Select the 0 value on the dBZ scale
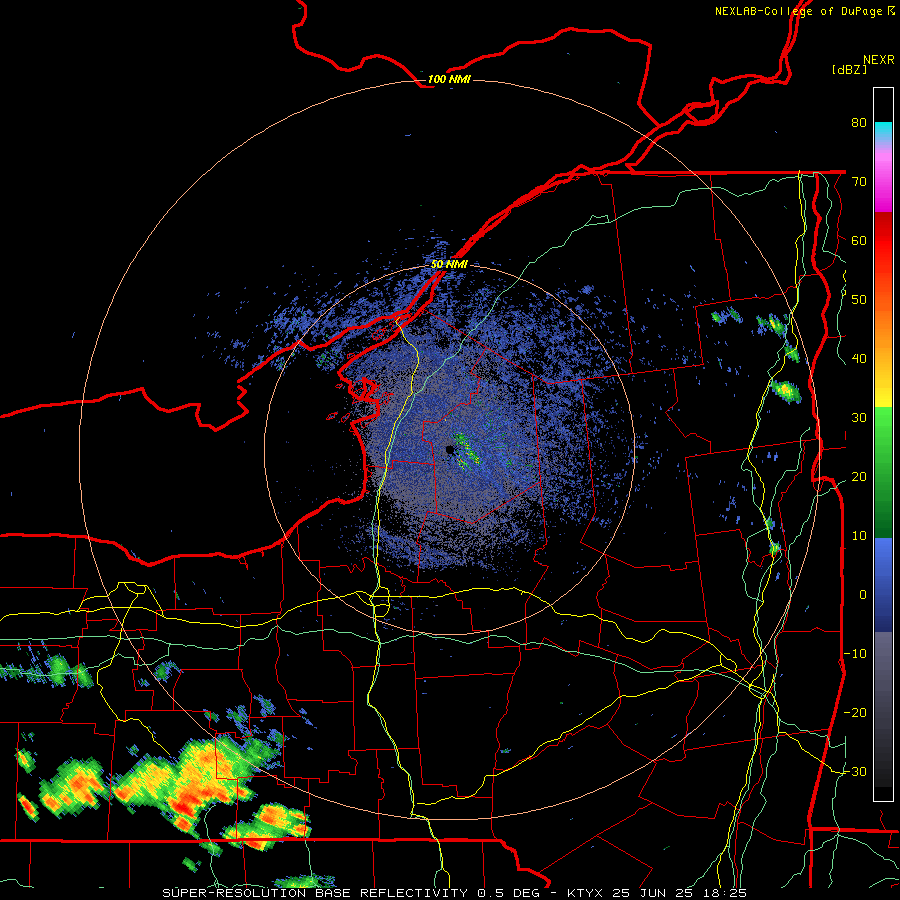 [x=863, y=595]
